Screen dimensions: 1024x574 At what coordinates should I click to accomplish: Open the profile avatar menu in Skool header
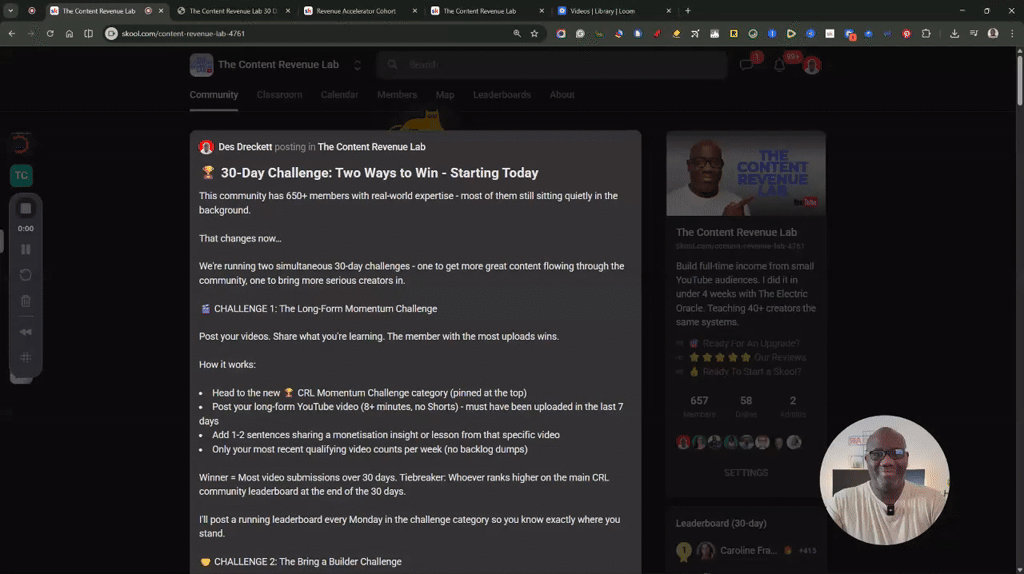click(812, 65)
